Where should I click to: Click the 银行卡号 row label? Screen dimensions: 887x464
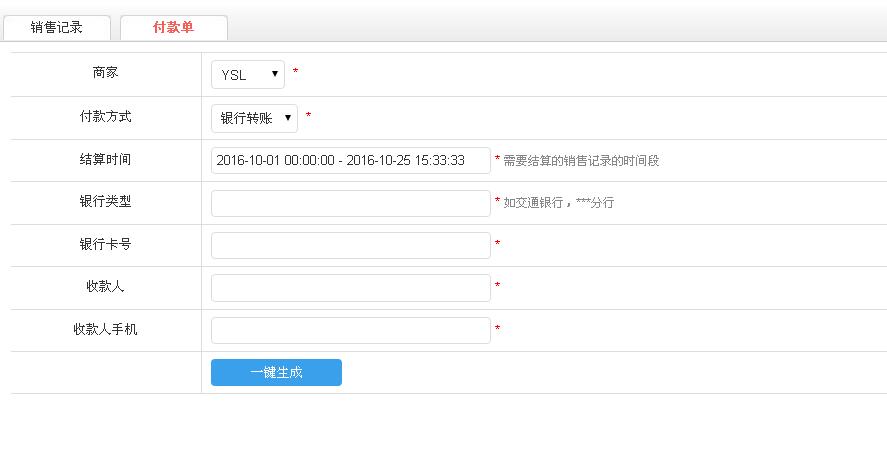coord(105,245)
